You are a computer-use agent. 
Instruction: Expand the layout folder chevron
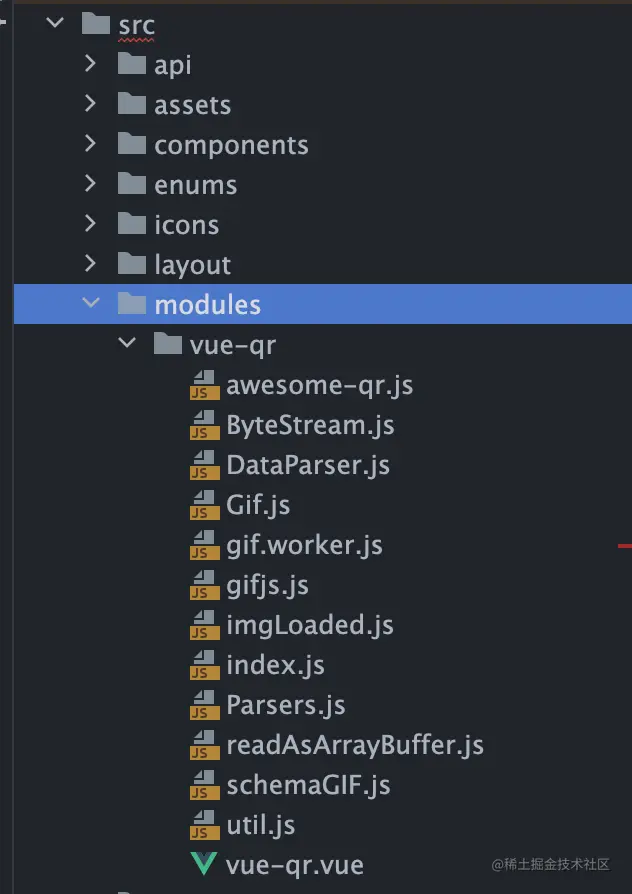(90, 264)
